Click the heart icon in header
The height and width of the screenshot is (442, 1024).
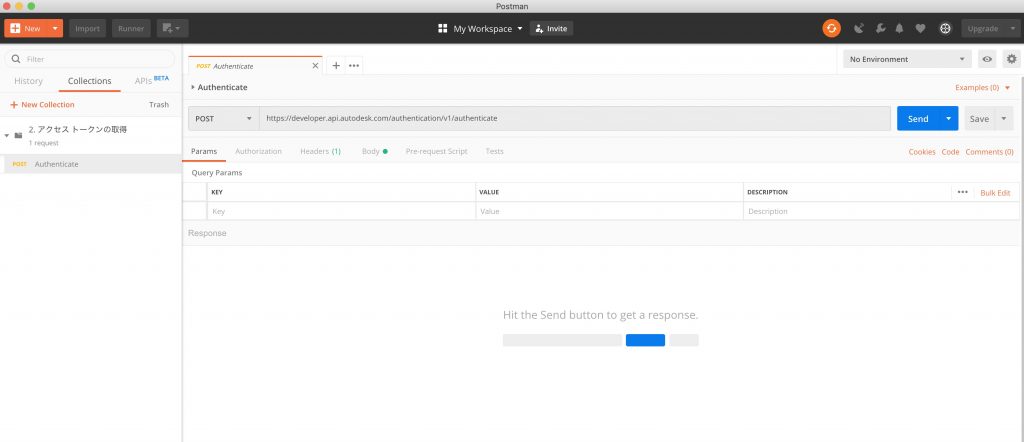point(920,28)
